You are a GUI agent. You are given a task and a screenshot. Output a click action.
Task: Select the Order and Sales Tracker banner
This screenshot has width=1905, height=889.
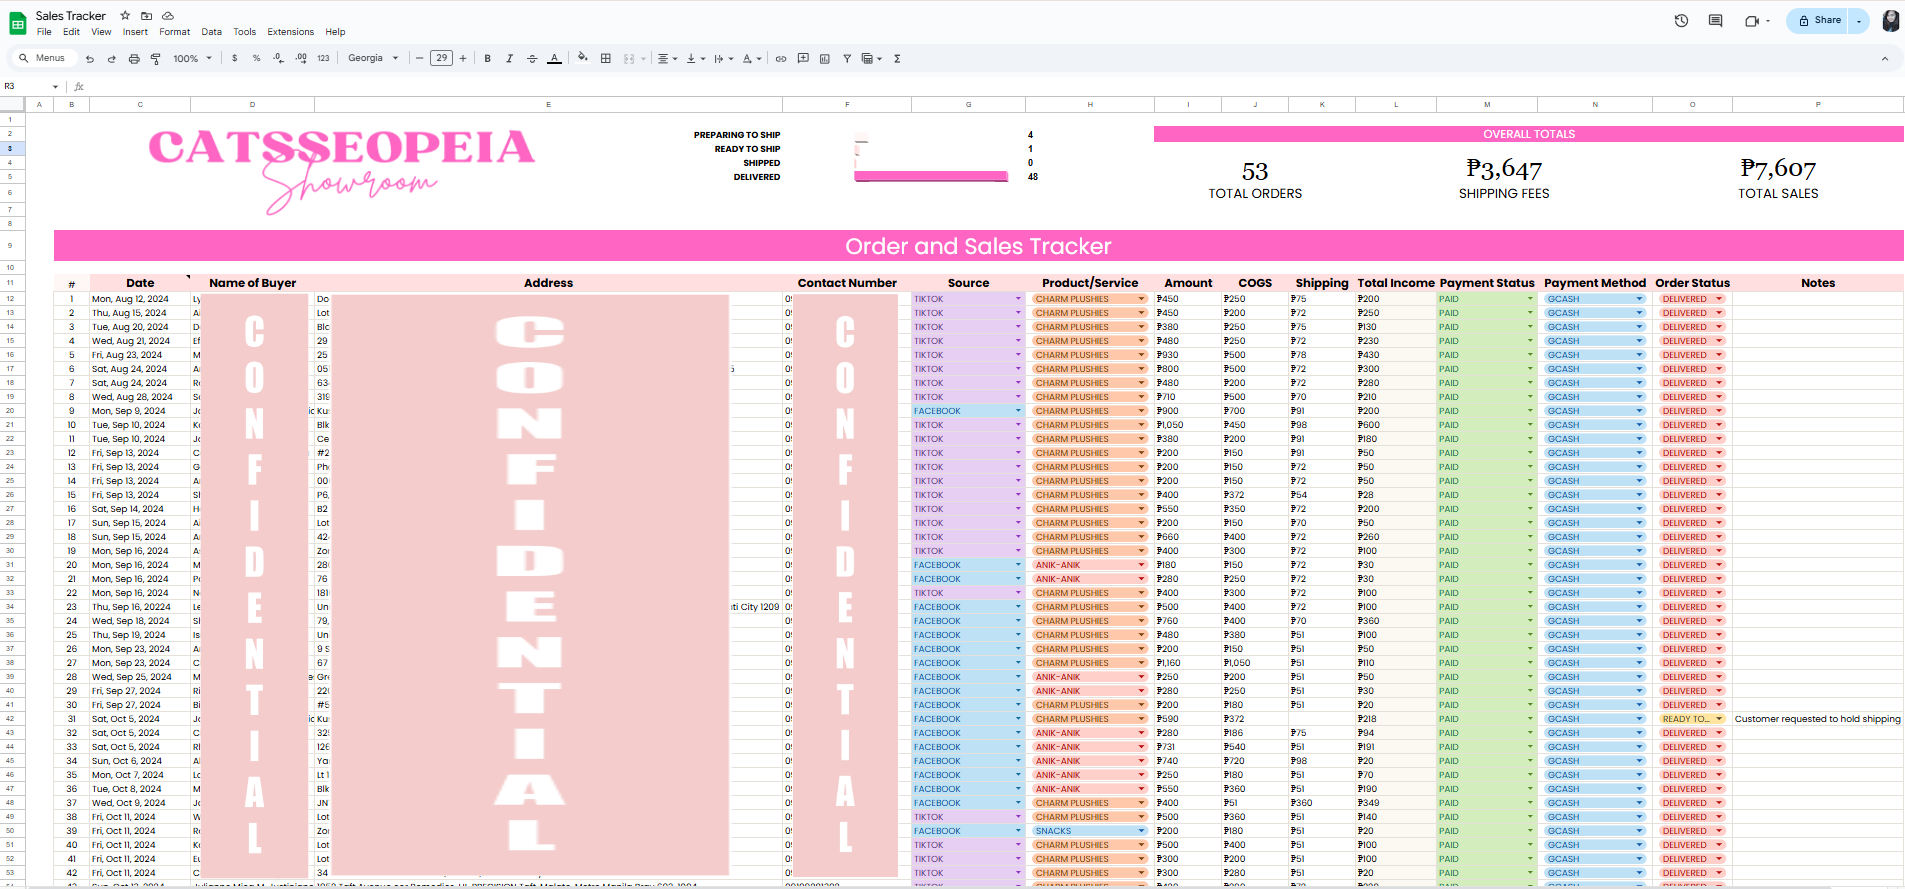pos(979,246)
